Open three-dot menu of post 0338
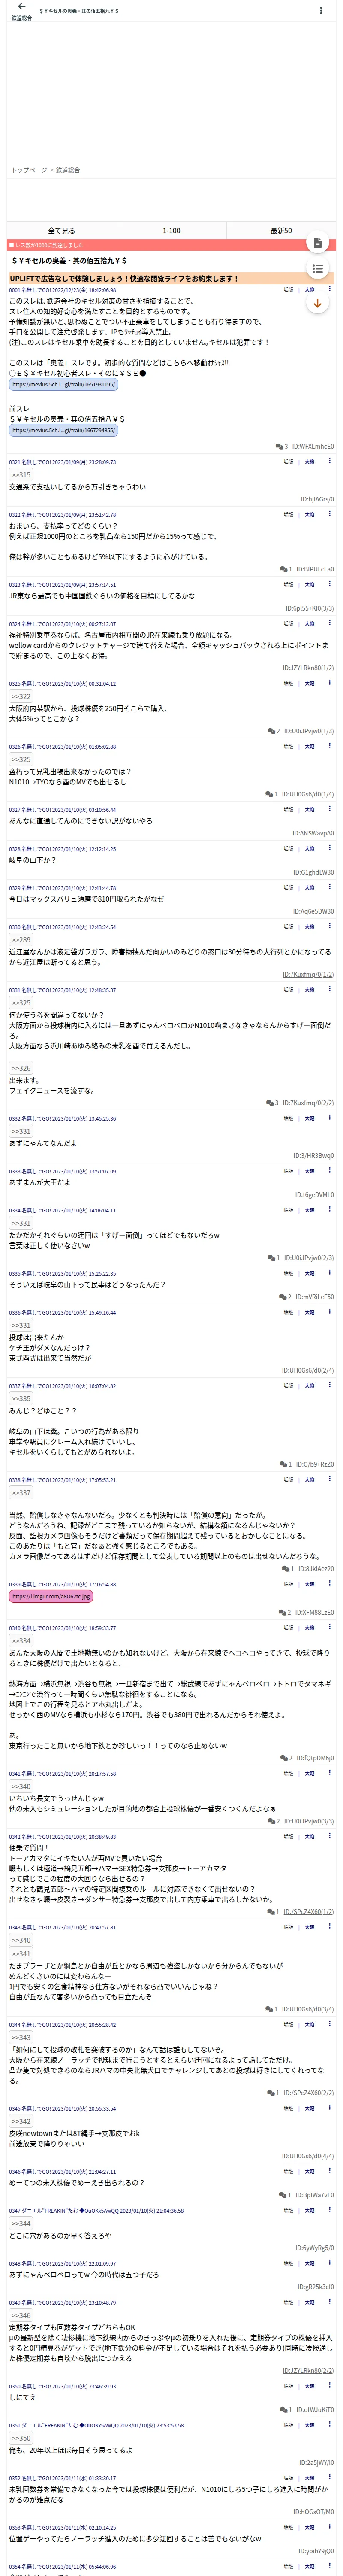The image size is (343, 2576). pos(330,1479)
